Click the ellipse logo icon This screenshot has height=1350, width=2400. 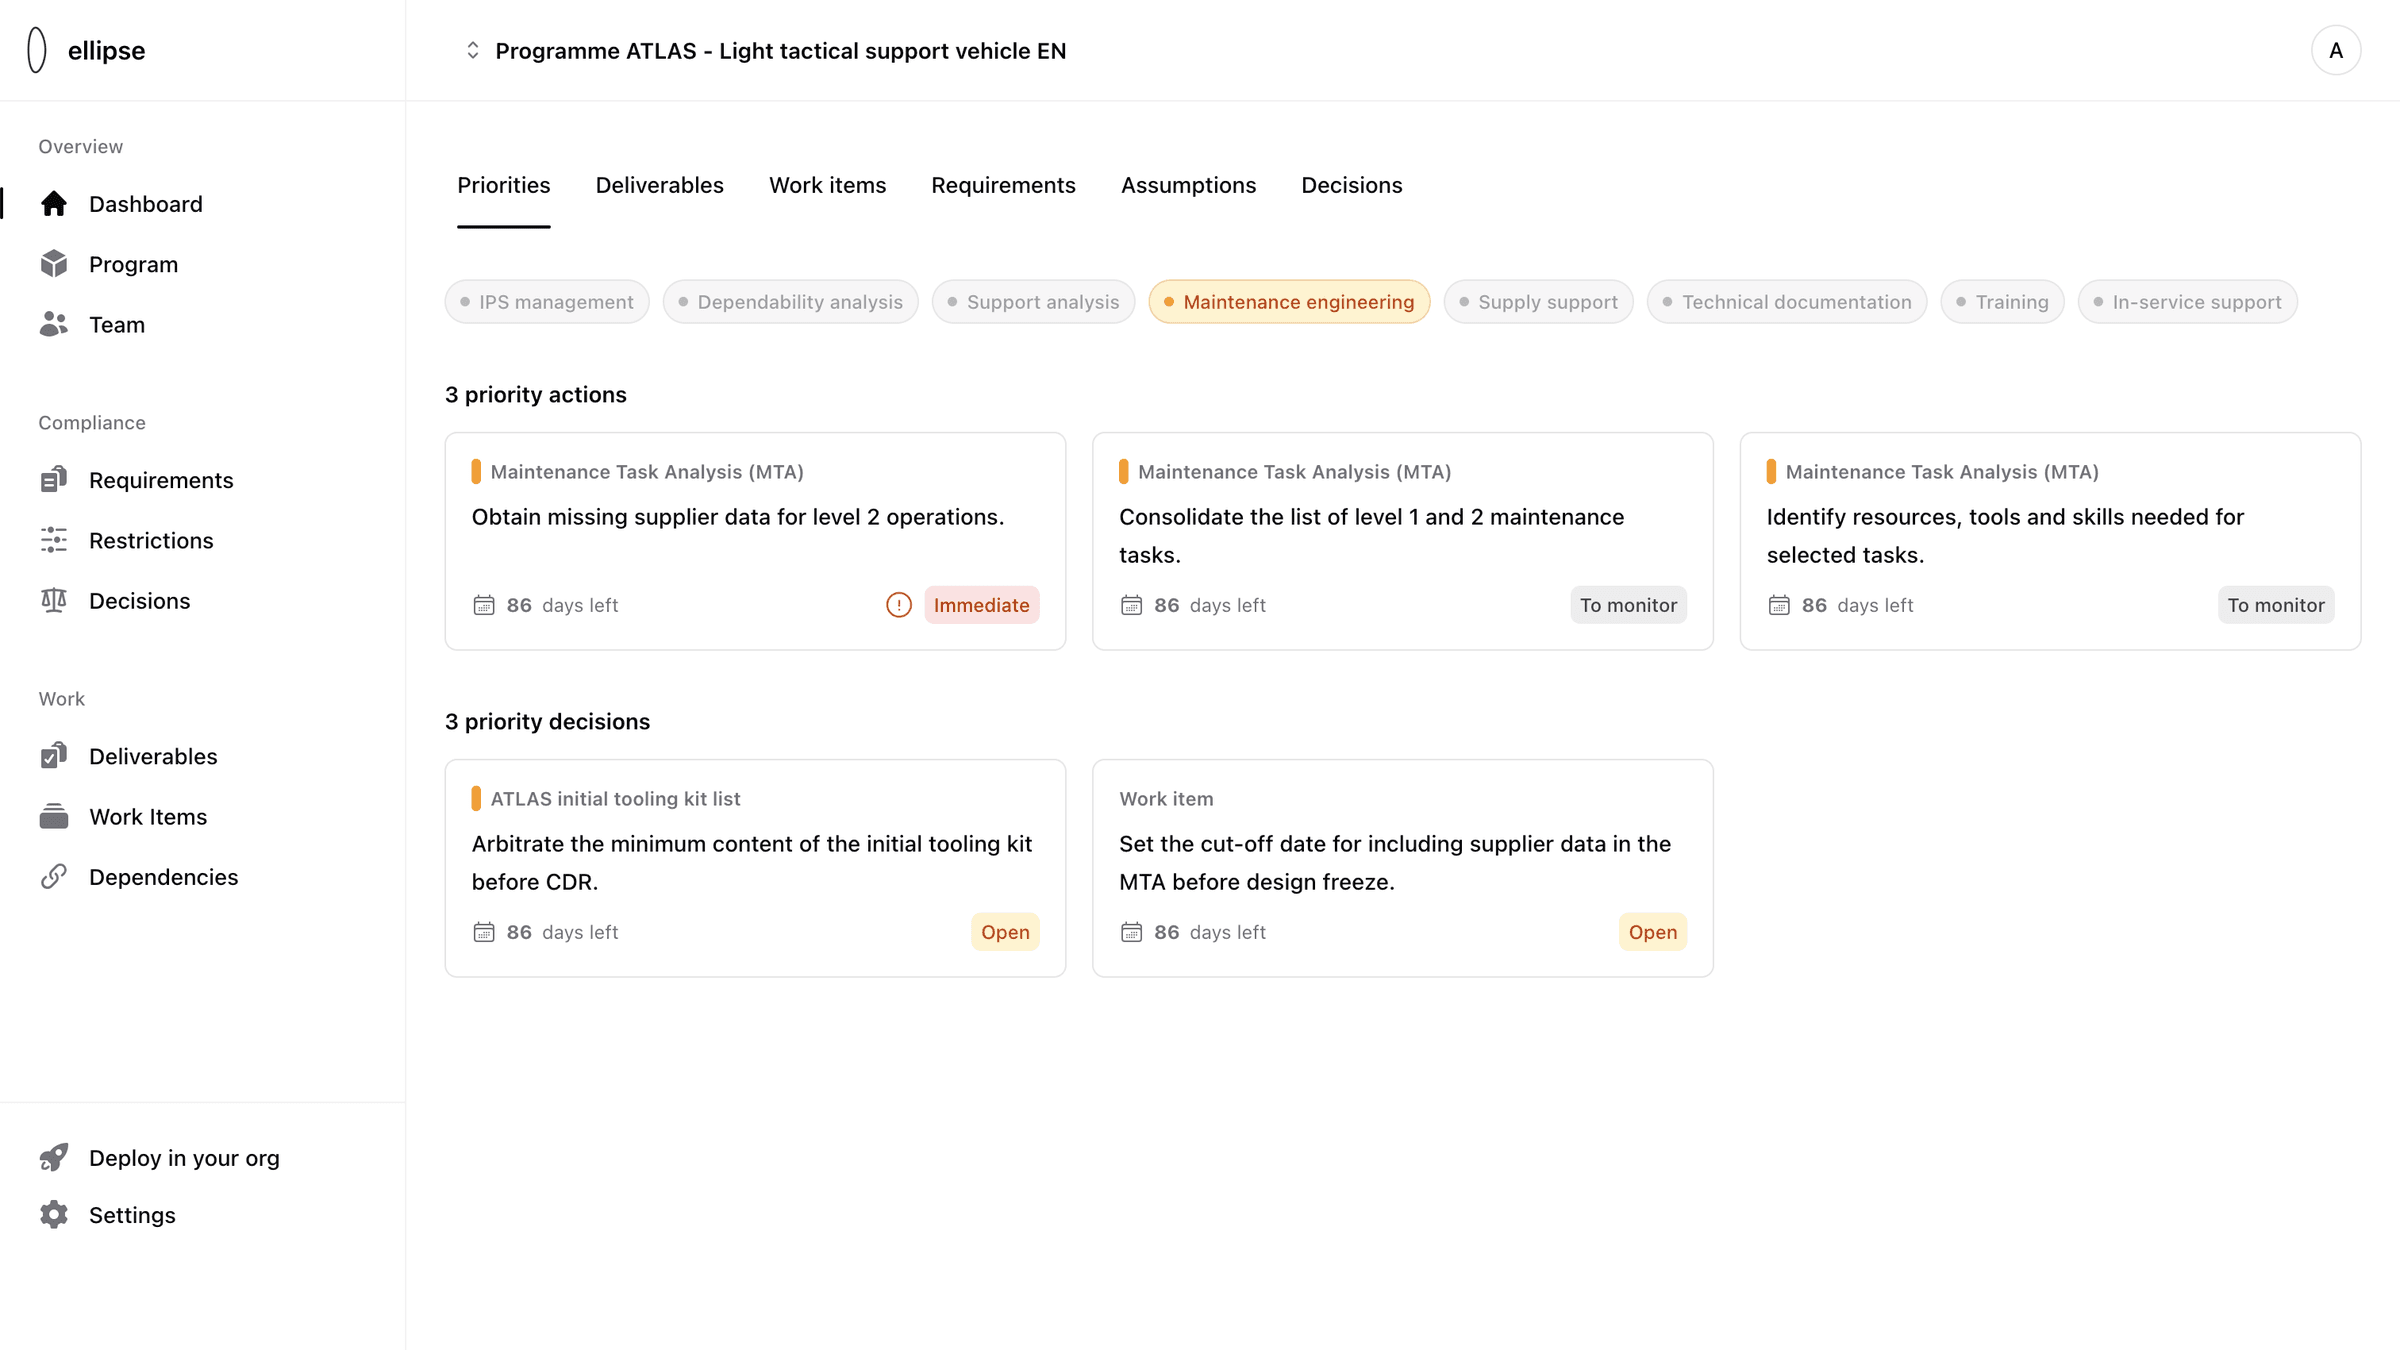tap(37, 50)
